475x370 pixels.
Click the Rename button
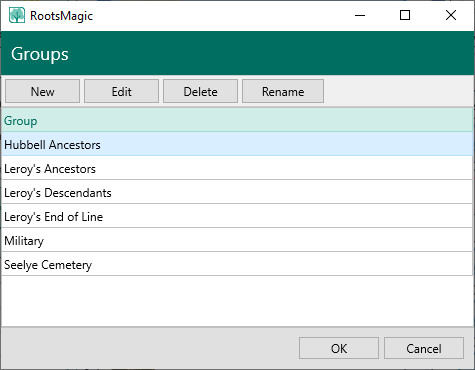(283, 91)
